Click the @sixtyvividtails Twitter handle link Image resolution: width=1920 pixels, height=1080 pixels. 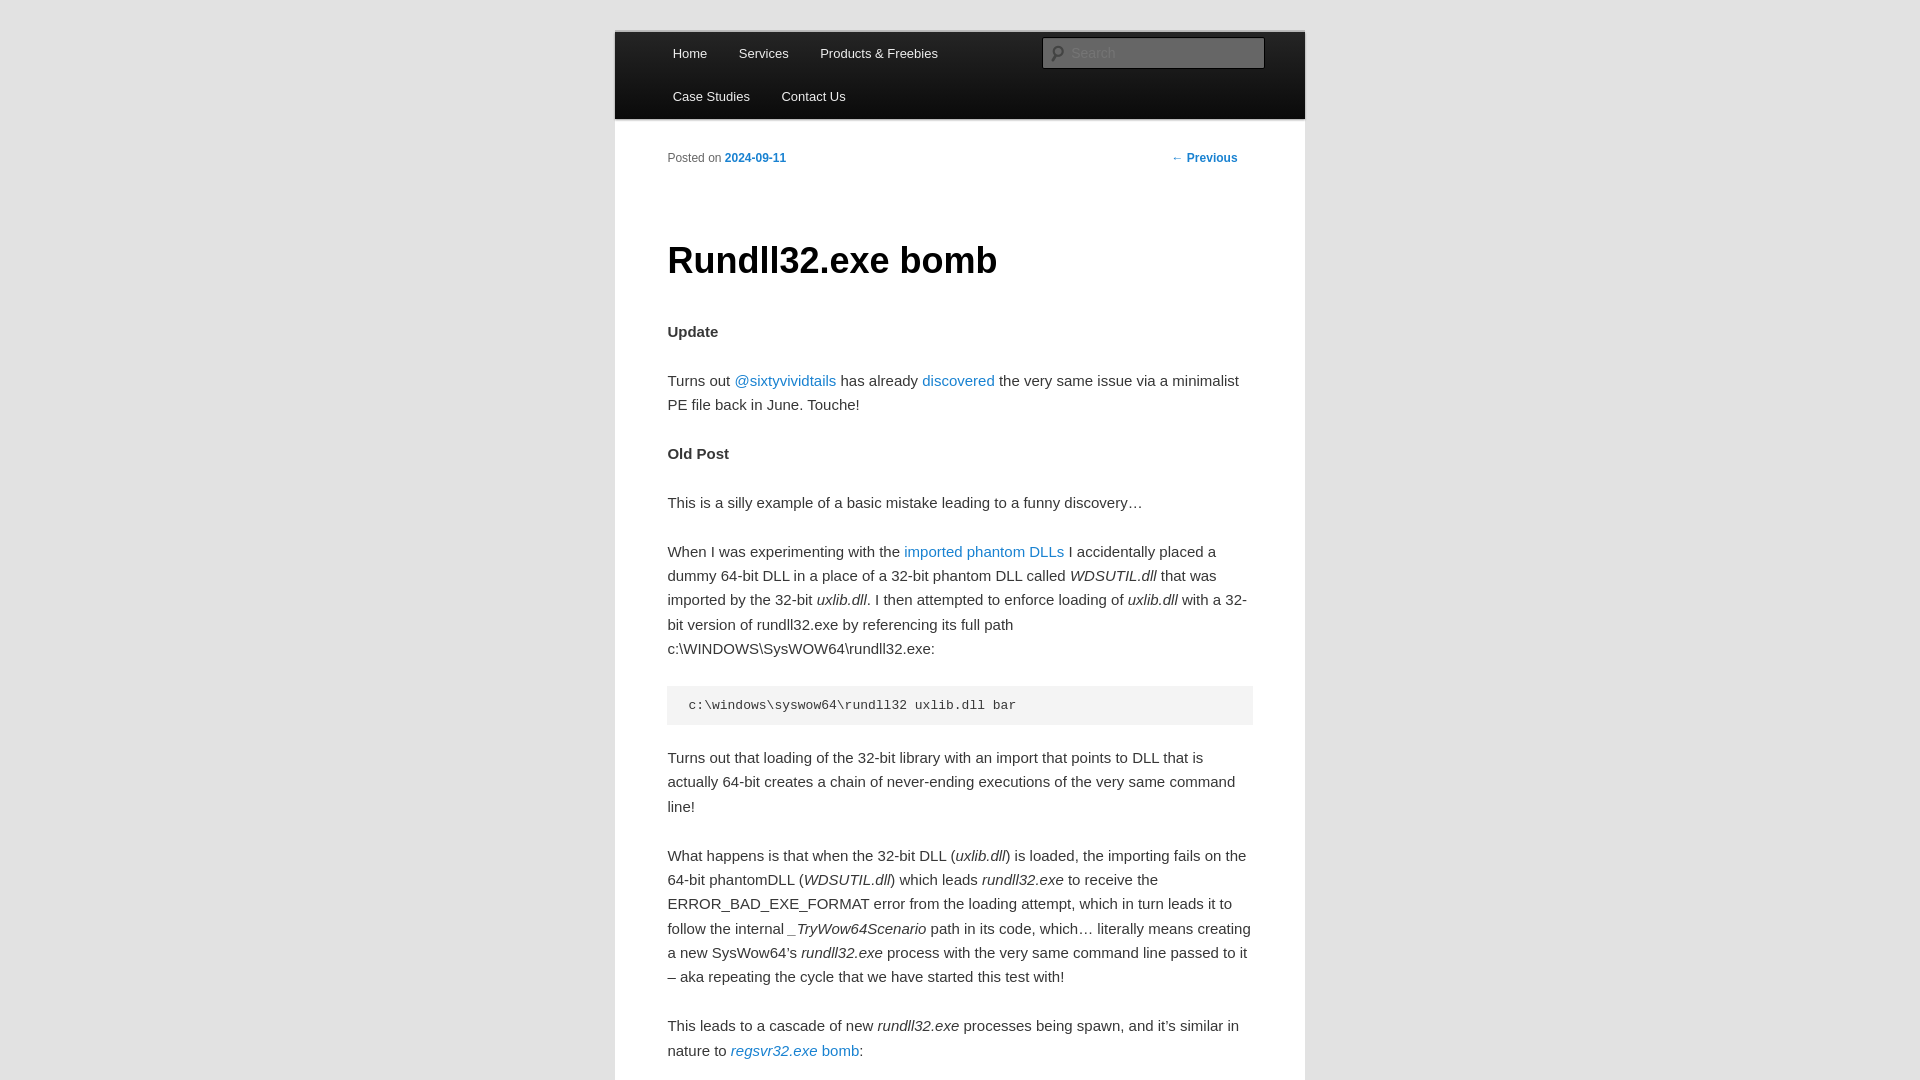(x=785, y=380)
